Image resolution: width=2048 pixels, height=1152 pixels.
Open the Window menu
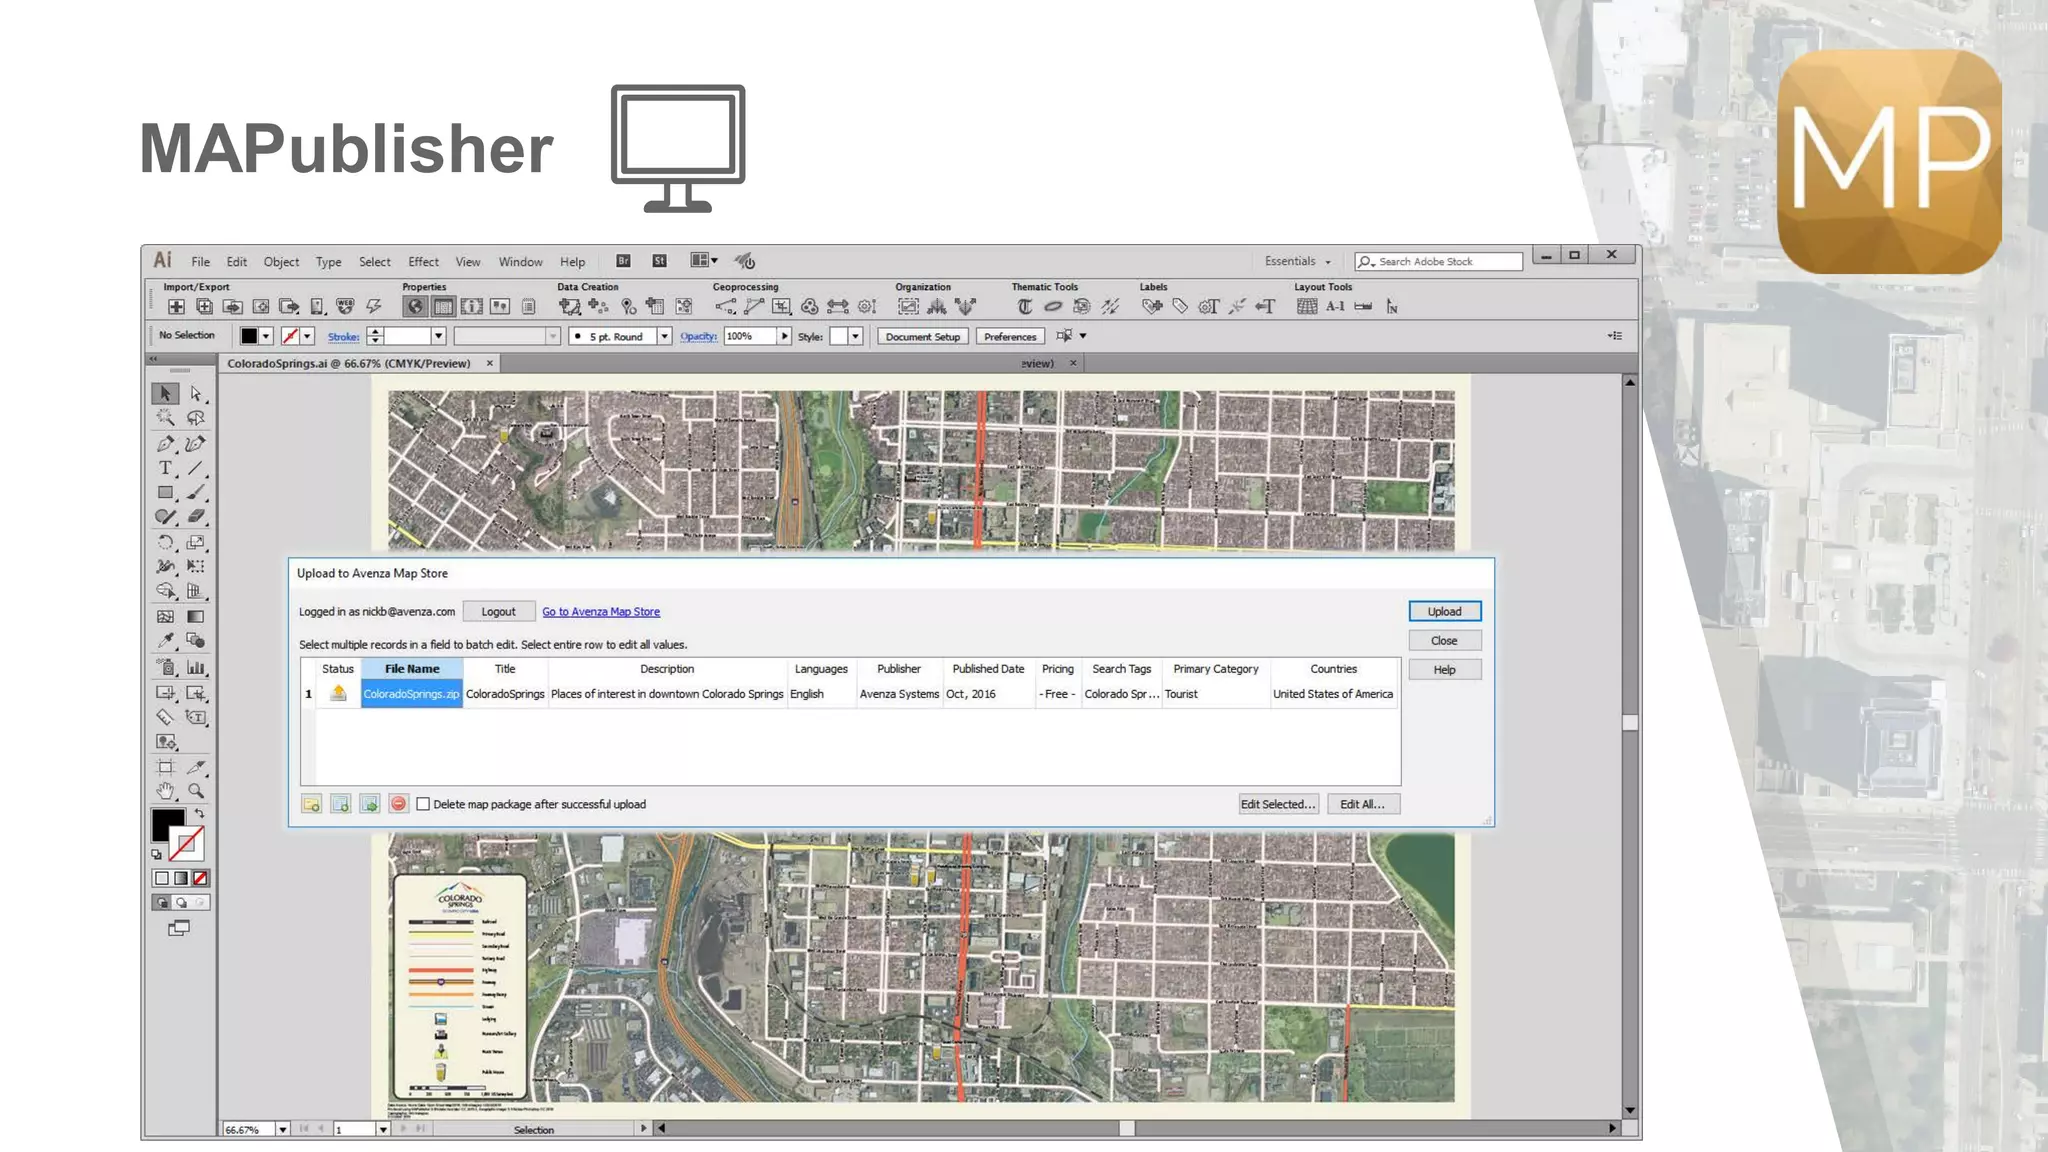[x=520, y=262]
